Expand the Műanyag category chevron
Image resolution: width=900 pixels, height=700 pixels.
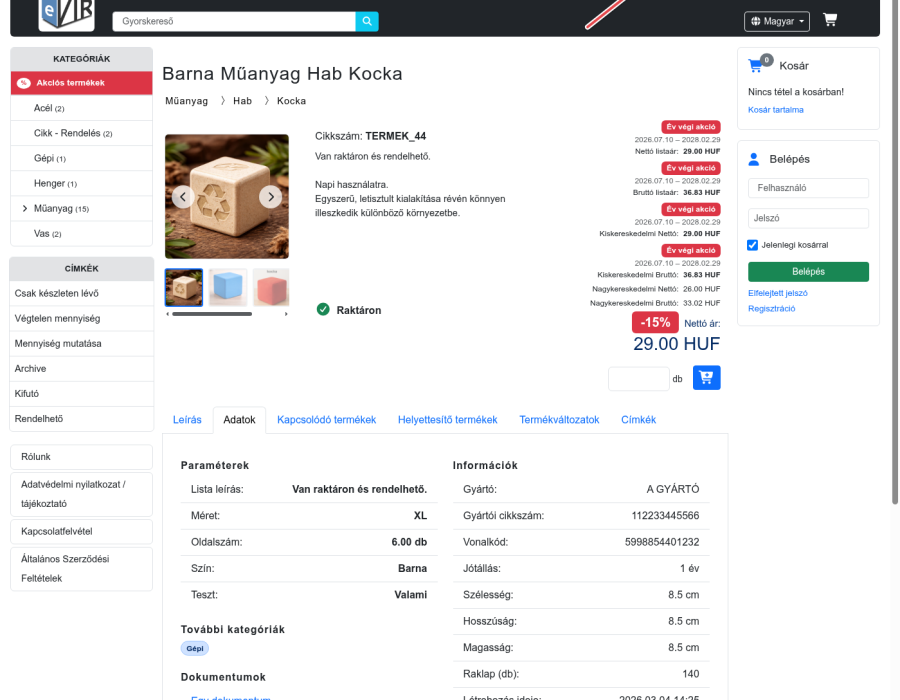coord(25,208)
